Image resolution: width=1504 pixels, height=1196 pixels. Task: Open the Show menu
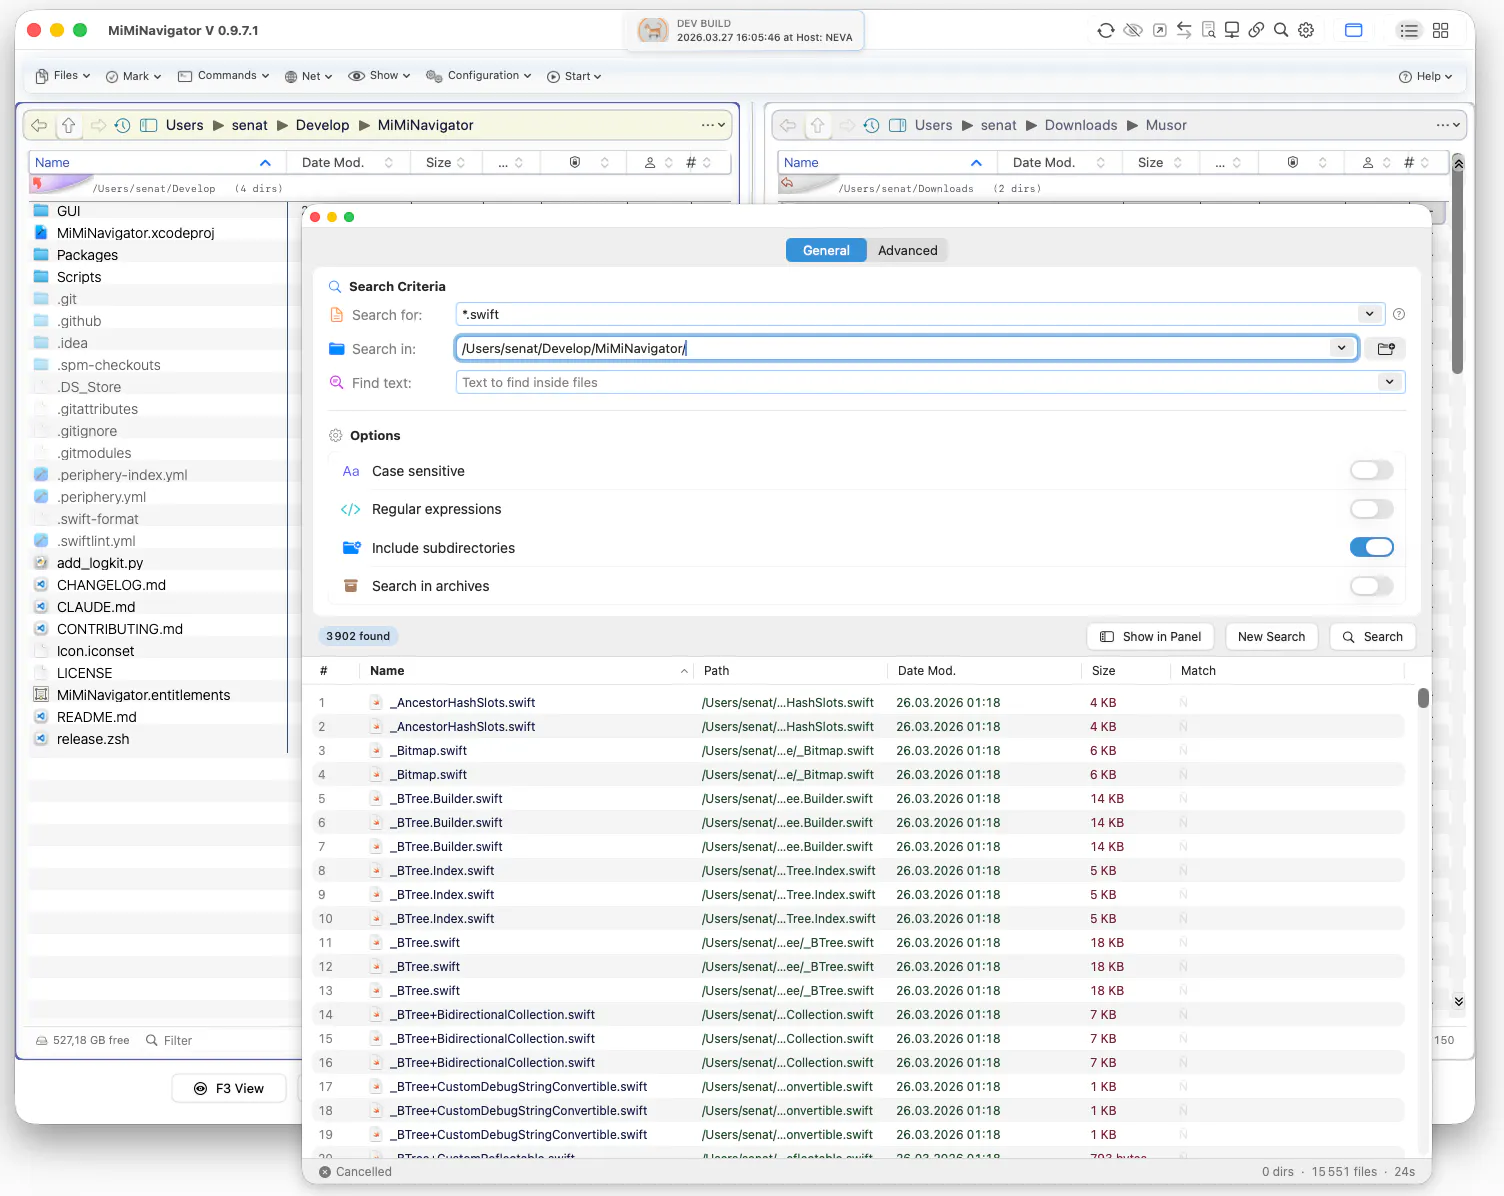[380, 76]
